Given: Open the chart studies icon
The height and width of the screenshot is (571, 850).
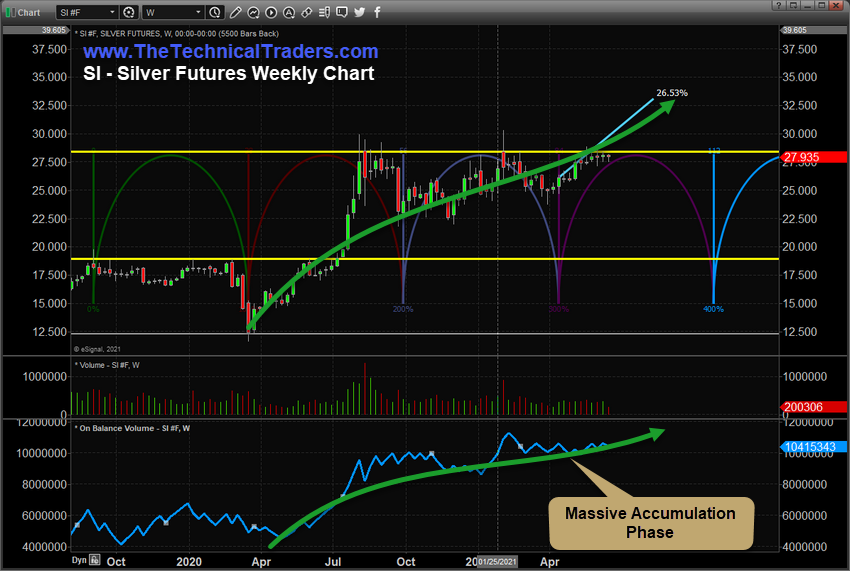Looking at the screenshot, I should point(253,12).
